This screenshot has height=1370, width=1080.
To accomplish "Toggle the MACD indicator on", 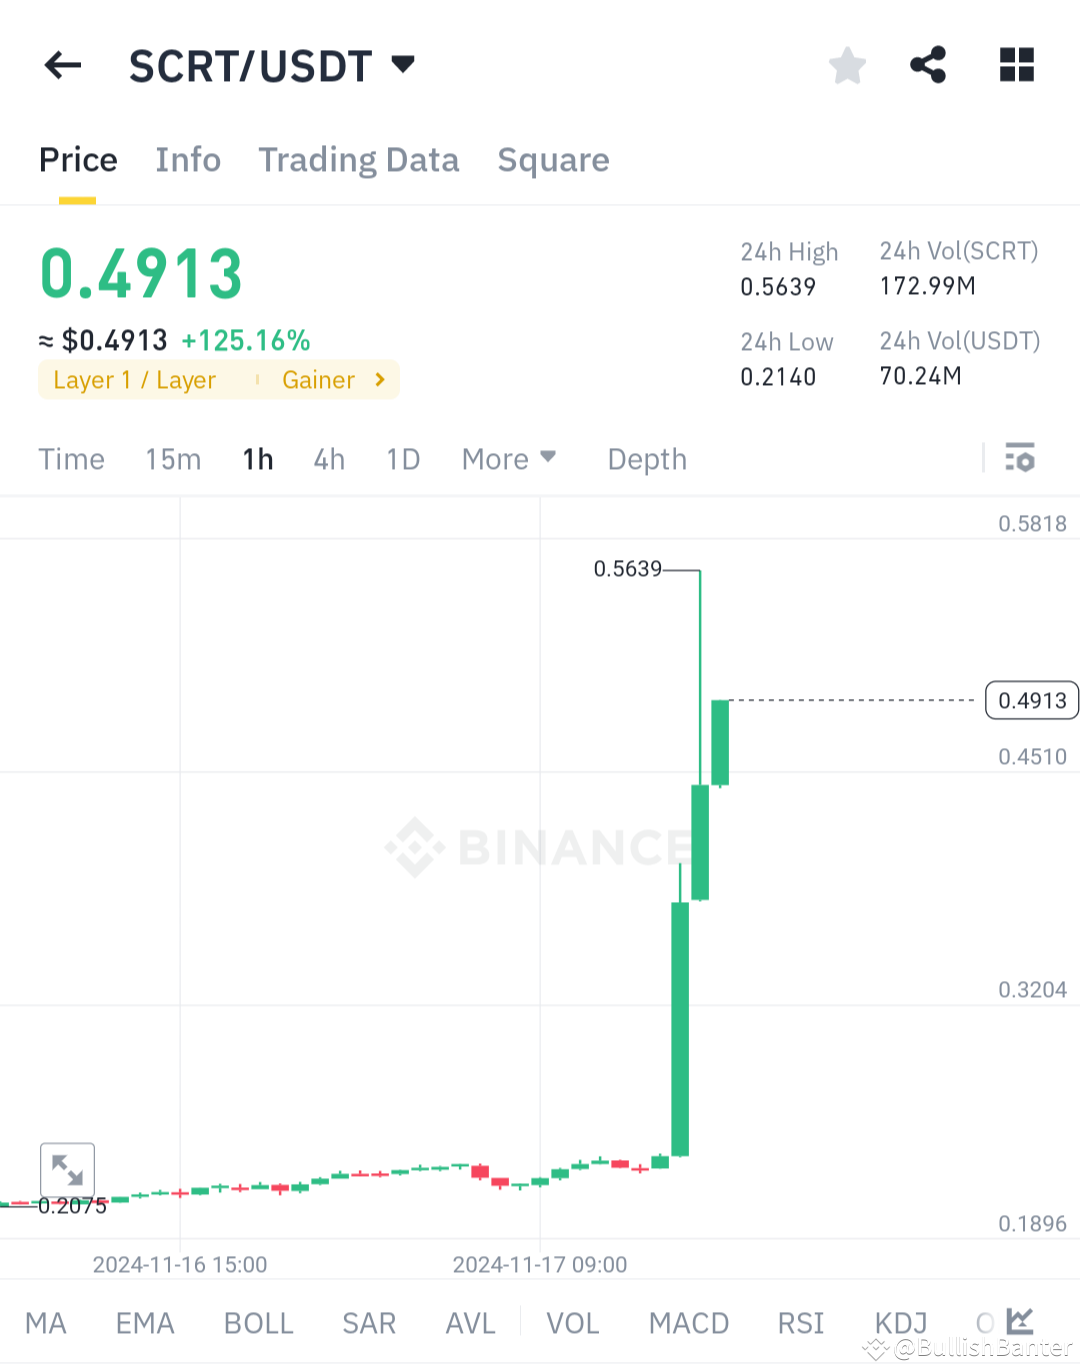I will click(688, 1322).
